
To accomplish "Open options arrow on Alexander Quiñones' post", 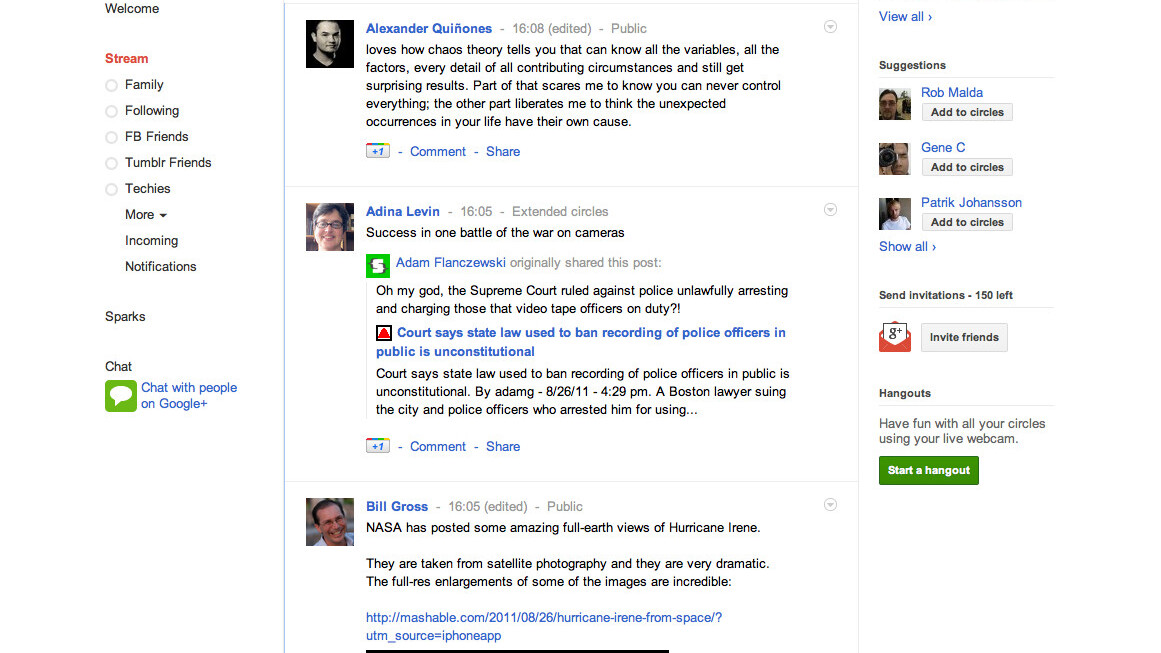I will tap(830, 27).
